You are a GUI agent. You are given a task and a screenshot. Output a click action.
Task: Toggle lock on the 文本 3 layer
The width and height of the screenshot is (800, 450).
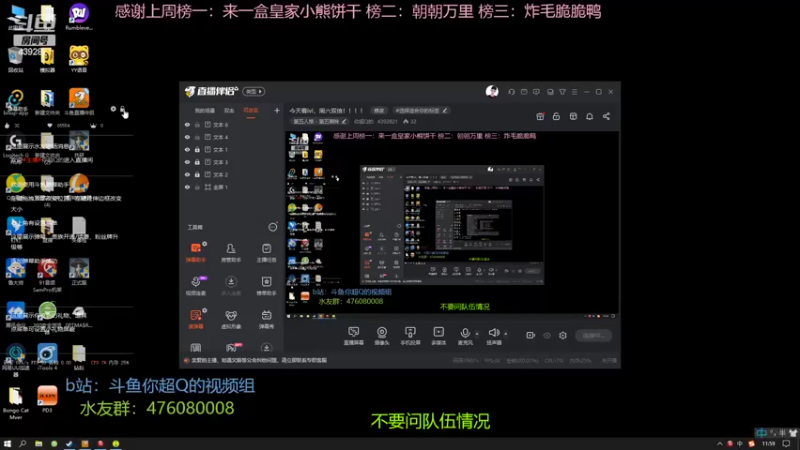pos(197,162)
